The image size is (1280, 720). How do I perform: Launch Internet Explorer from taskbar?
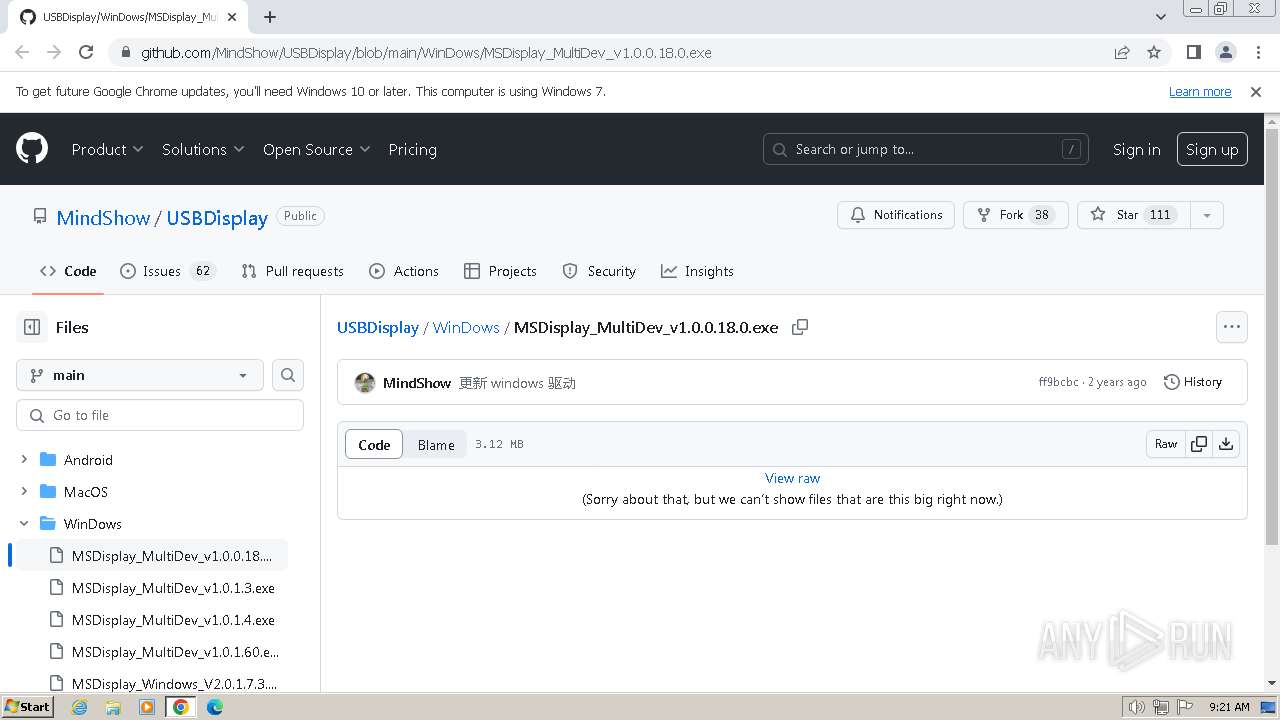[x=80, y=707]
